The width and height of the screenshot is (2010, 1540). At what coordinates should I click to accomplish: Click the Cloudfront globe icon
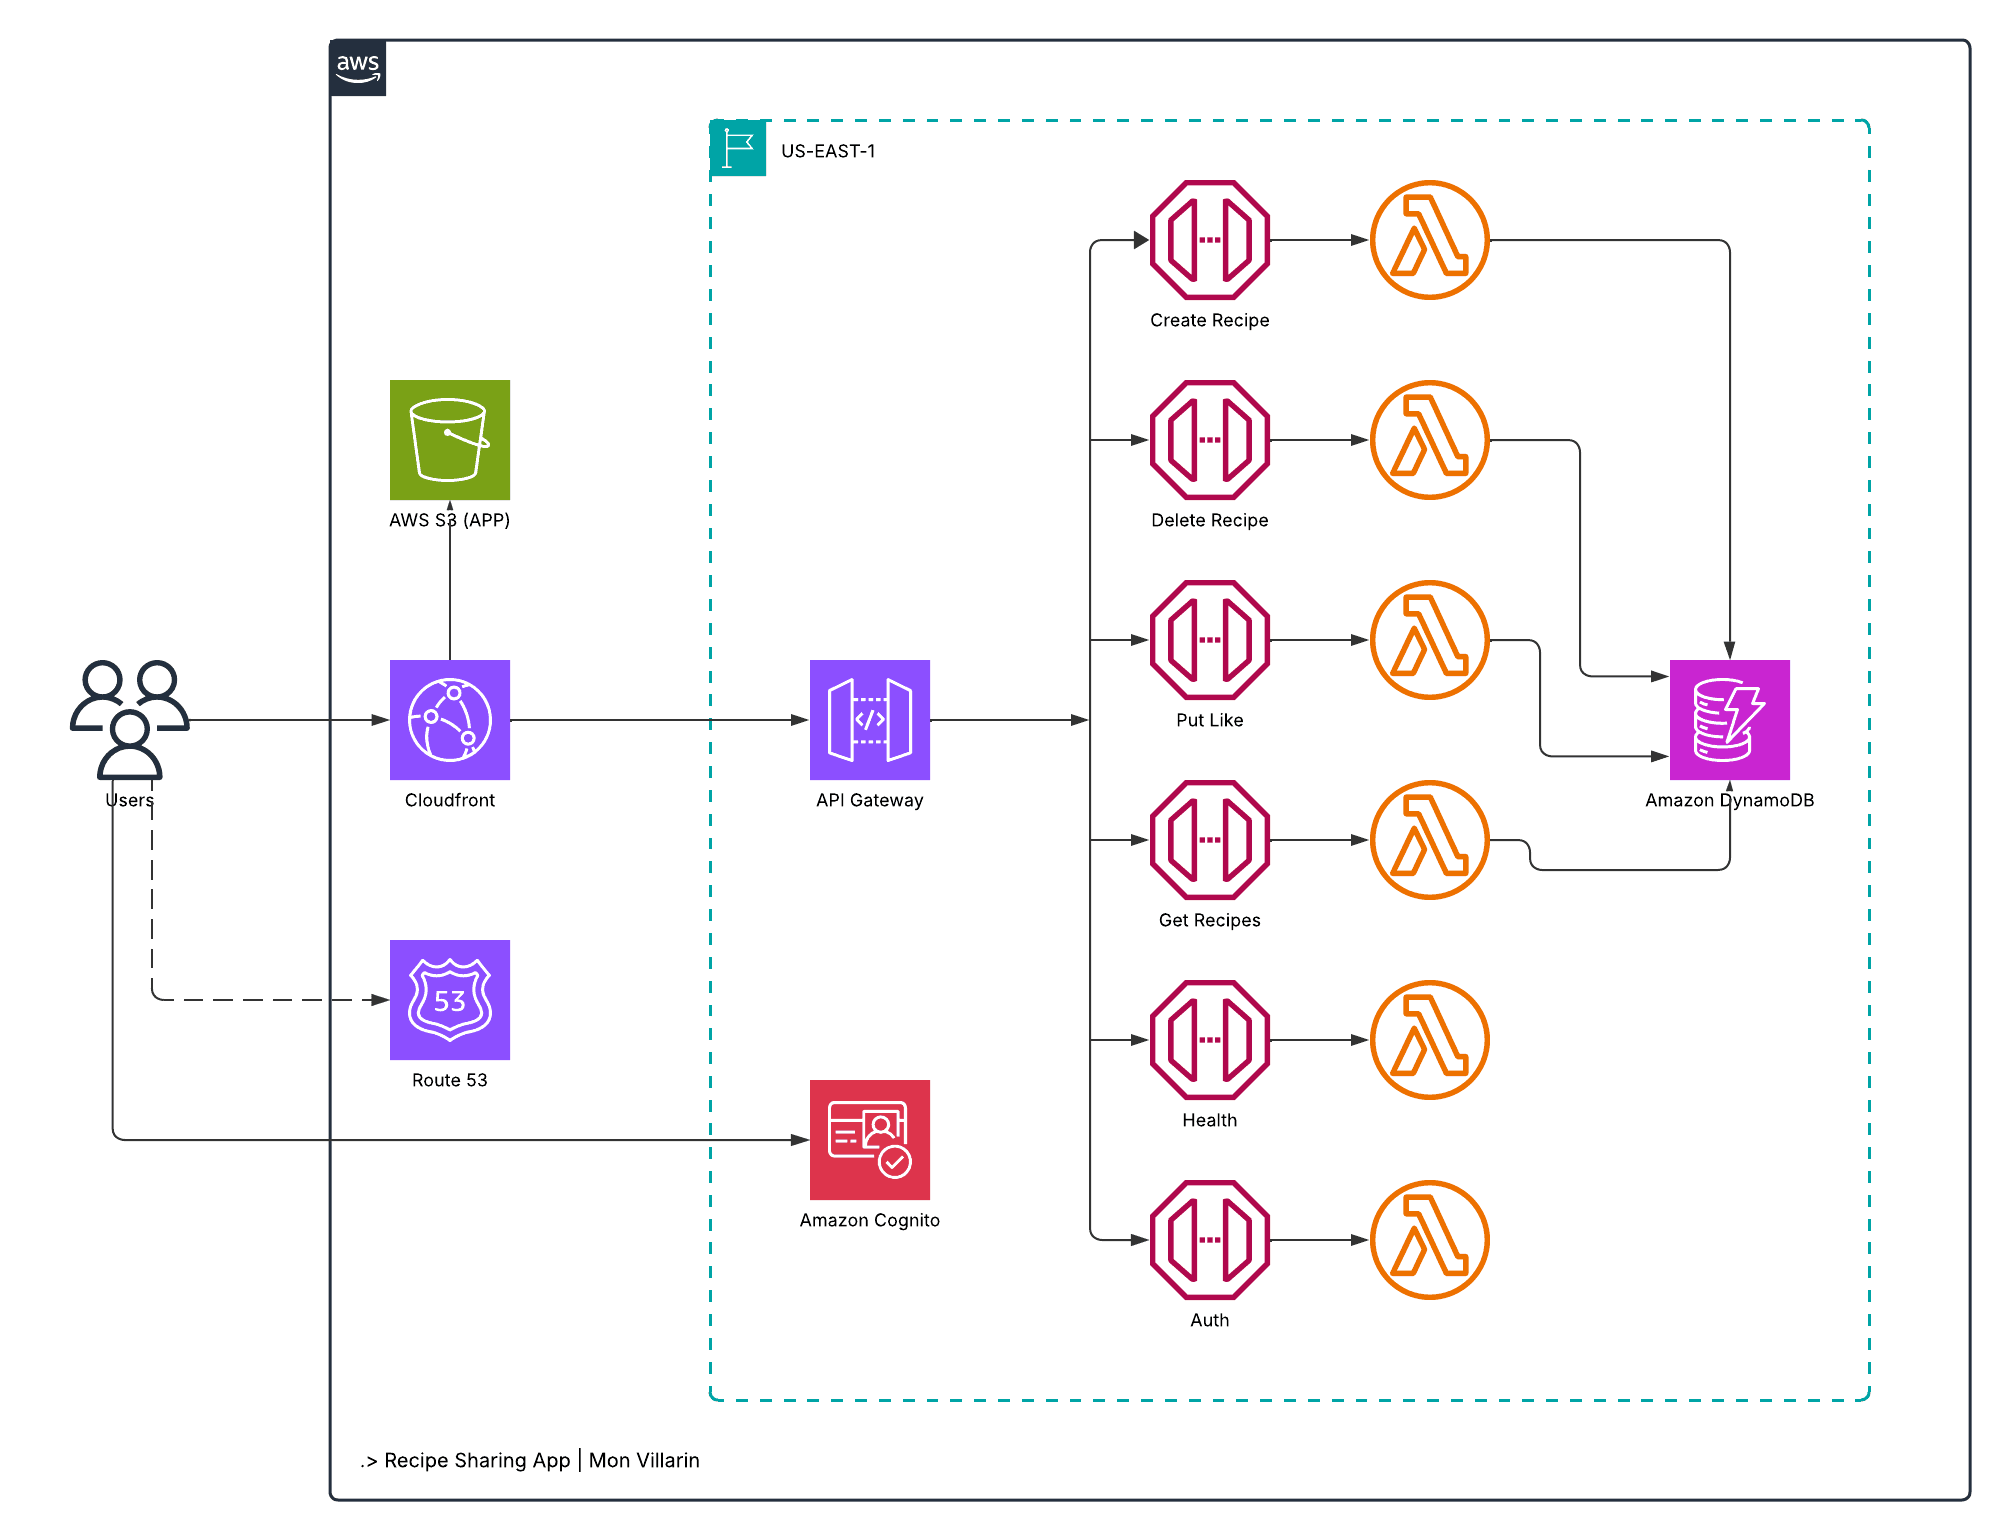tap(449, 720)
